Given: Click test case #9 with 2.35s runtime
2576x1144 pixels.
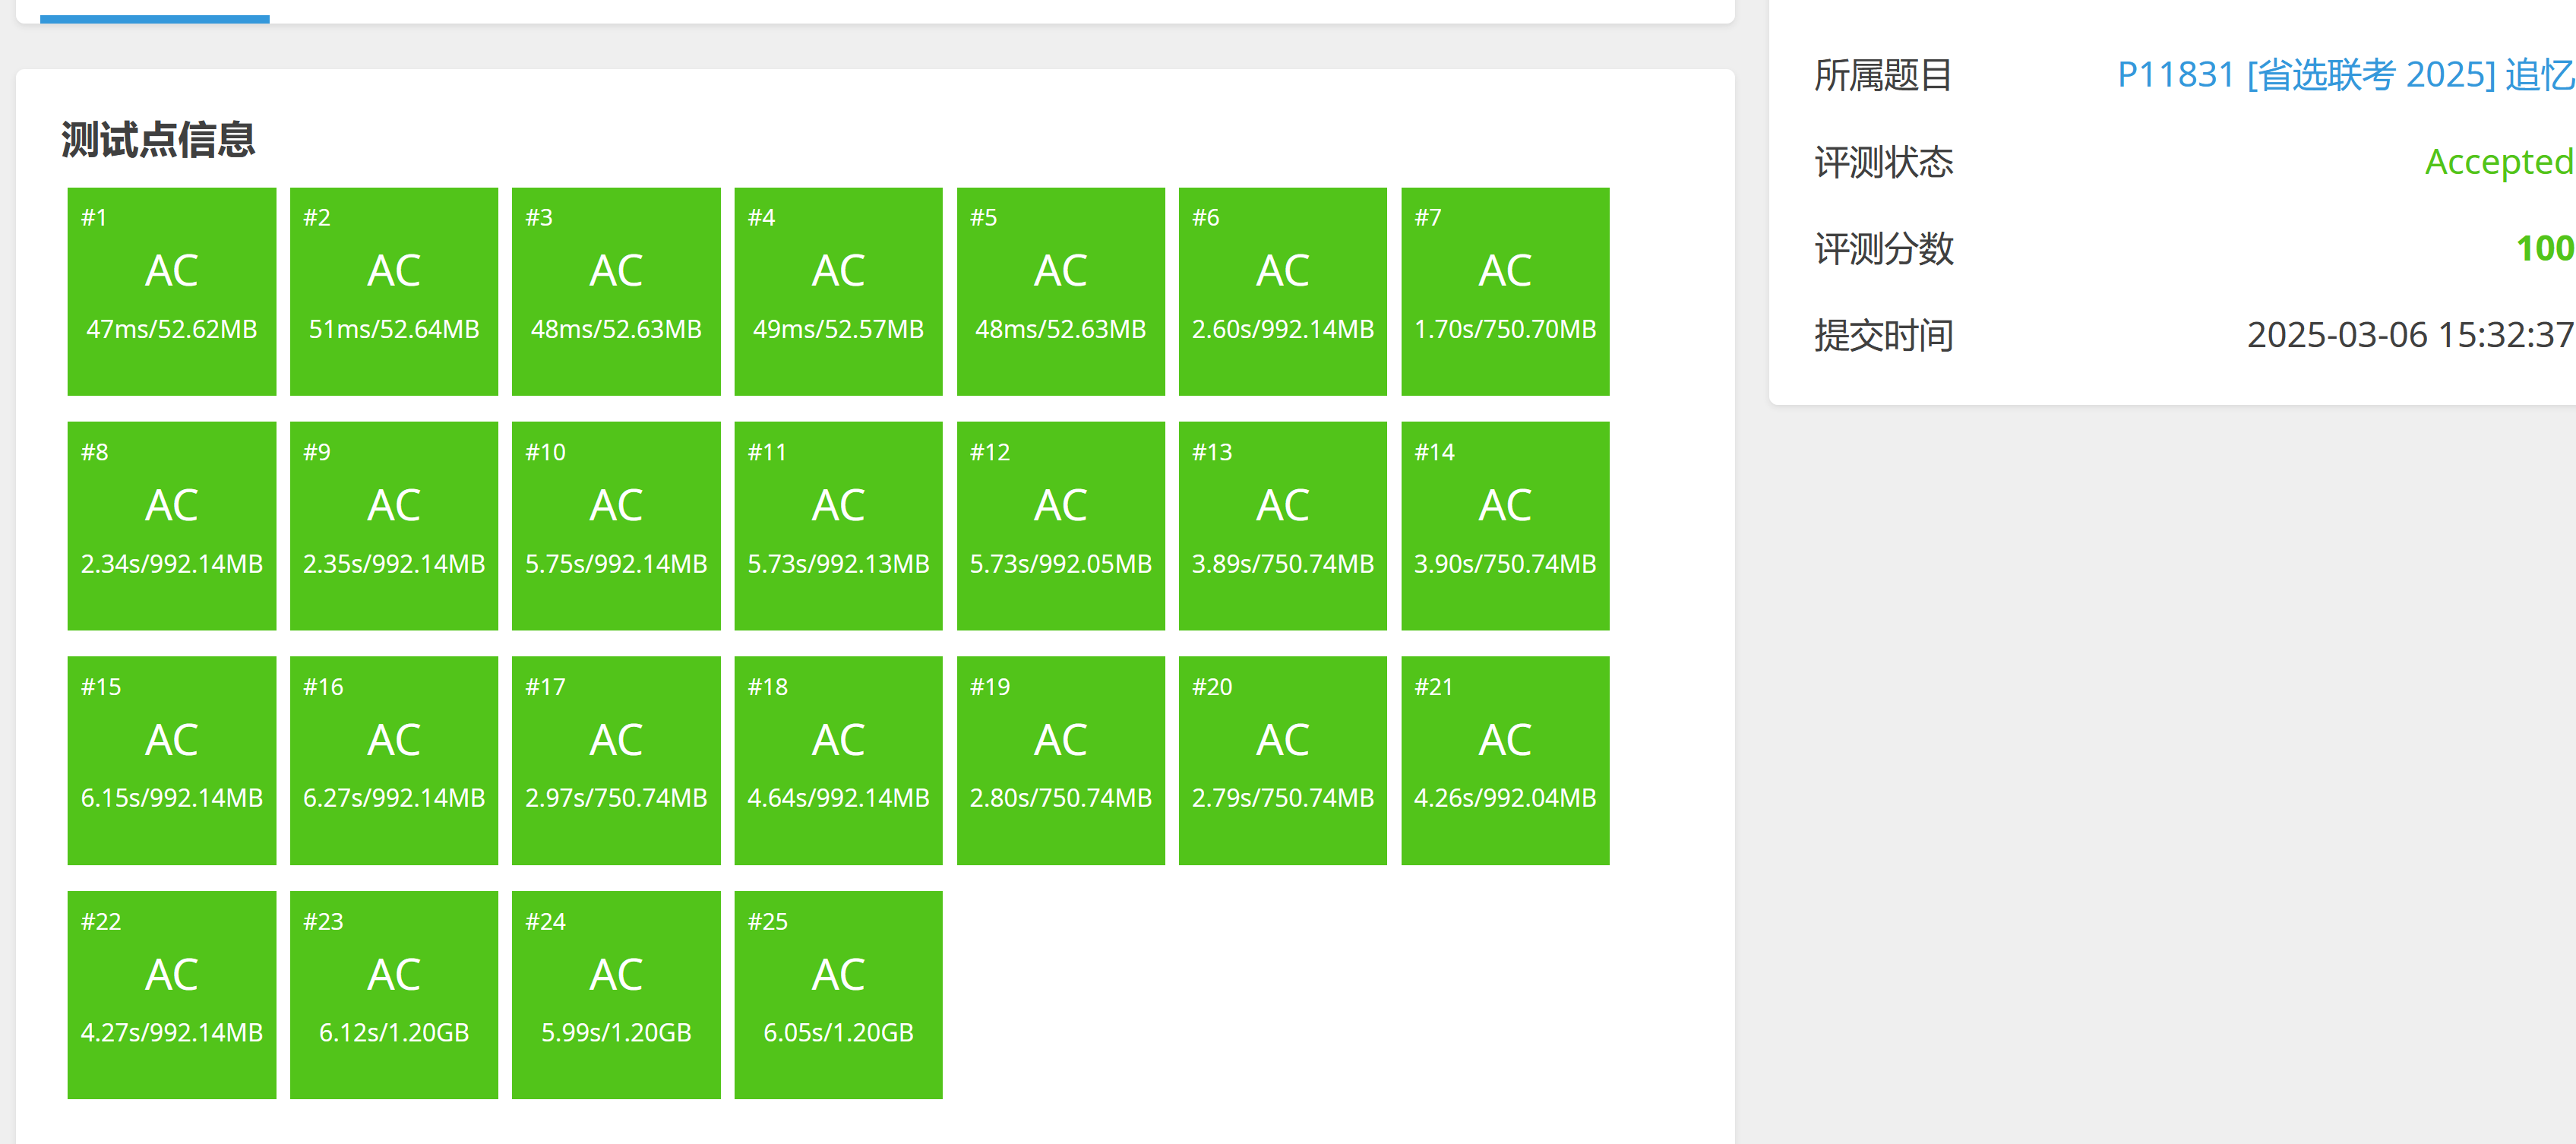Looking at the screenshot, I should [x=393, y=526].
